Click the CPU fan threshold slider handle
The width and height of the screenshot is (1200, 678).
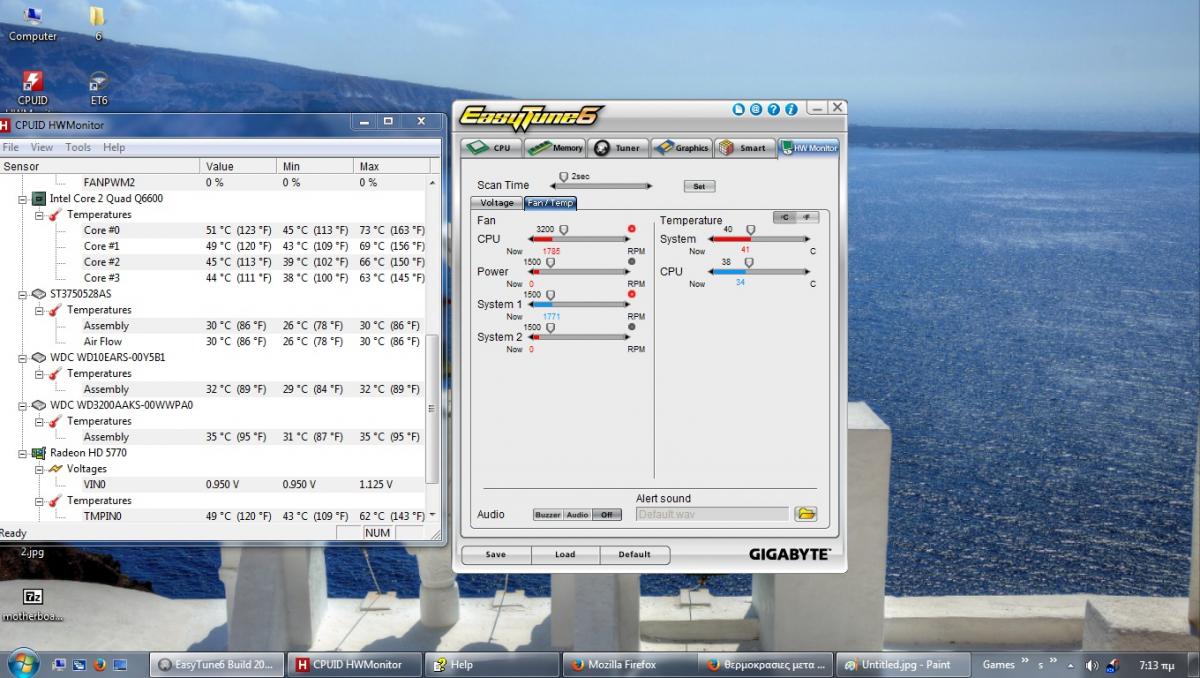[563, 229]
